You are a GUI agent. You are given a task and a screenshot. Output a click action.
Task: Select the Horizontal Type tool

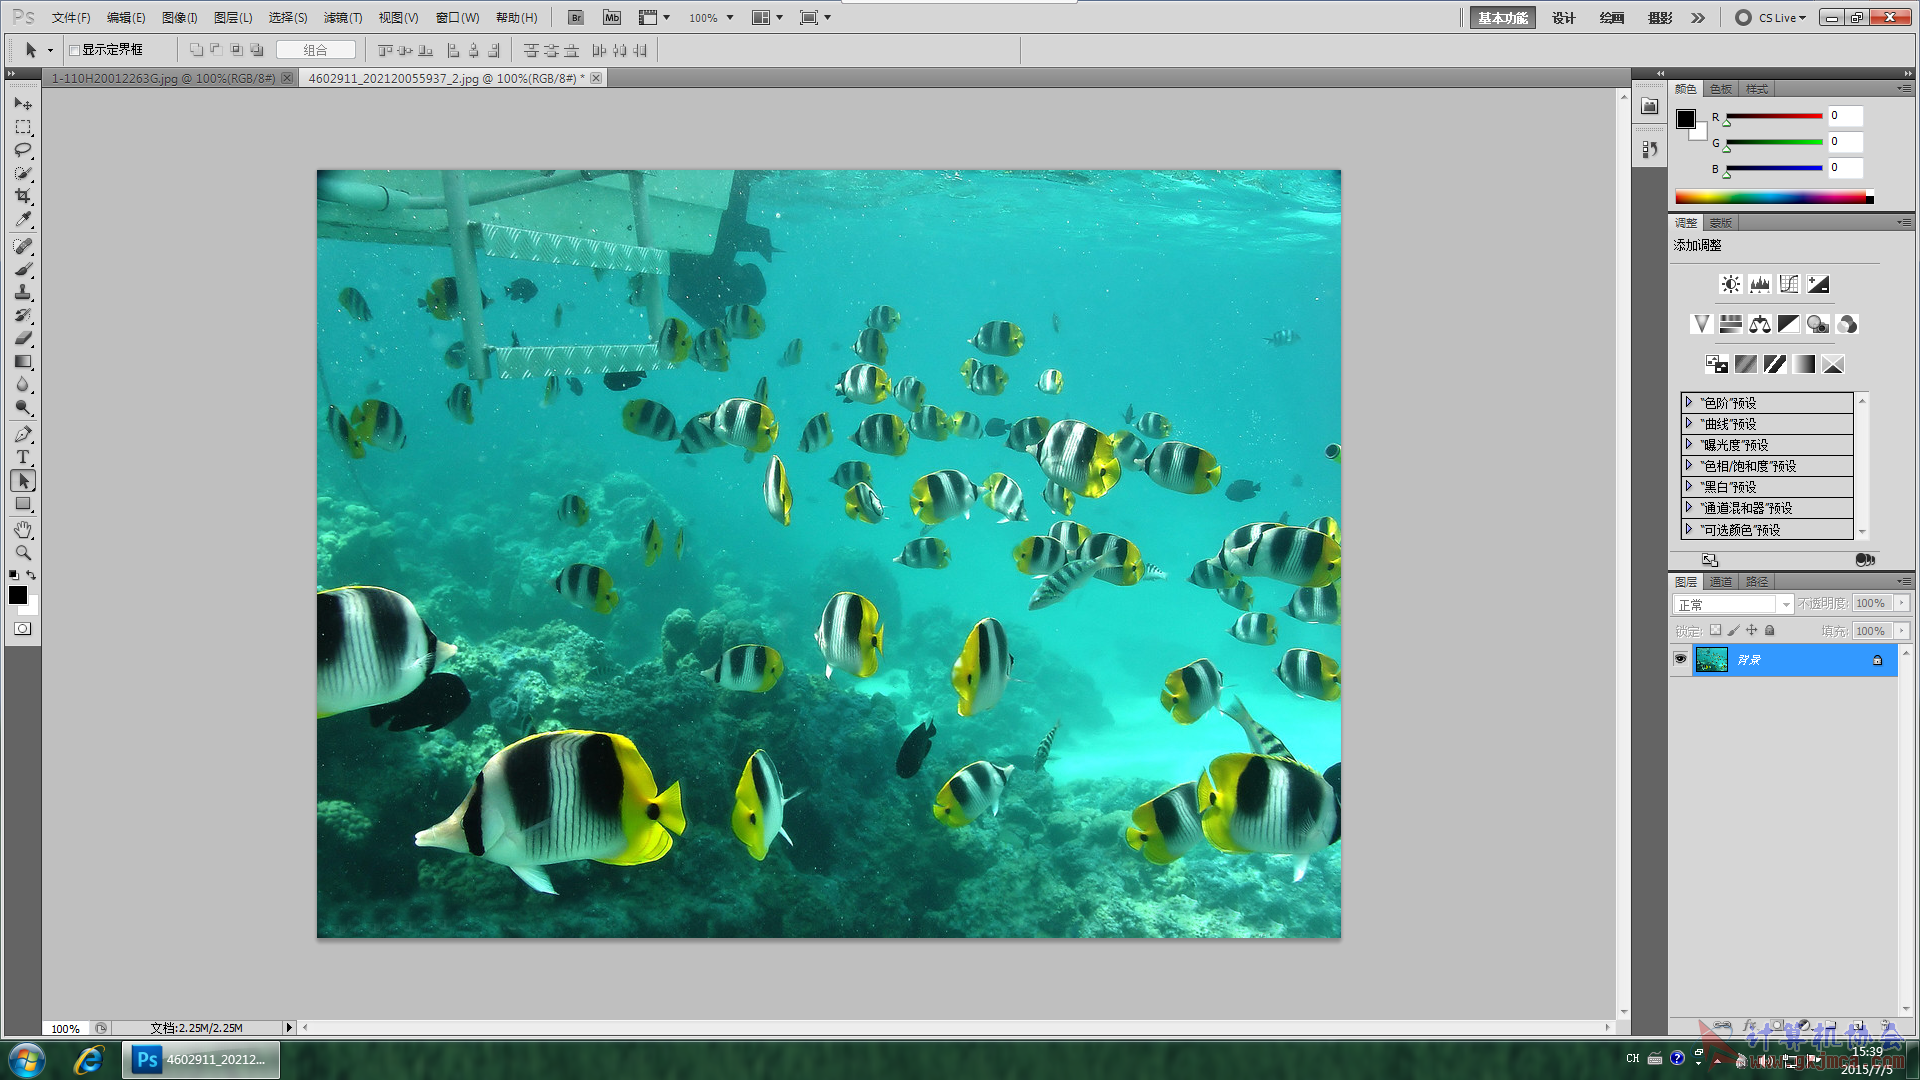tap(23, 457)
